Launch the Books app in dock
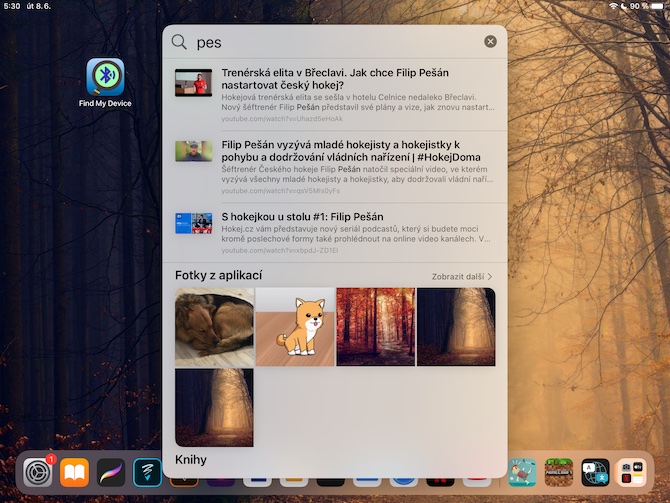This screenshot has width=670, height=503. point(74,472)
